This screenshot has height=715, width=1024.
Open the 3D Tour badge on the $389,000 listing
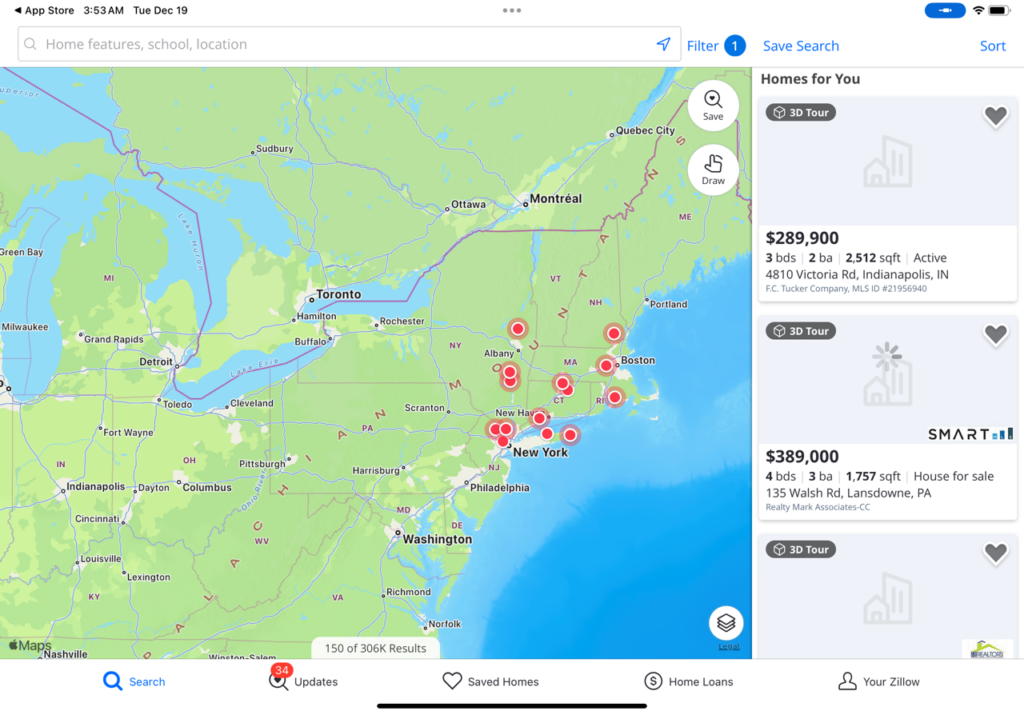point(801,331)
